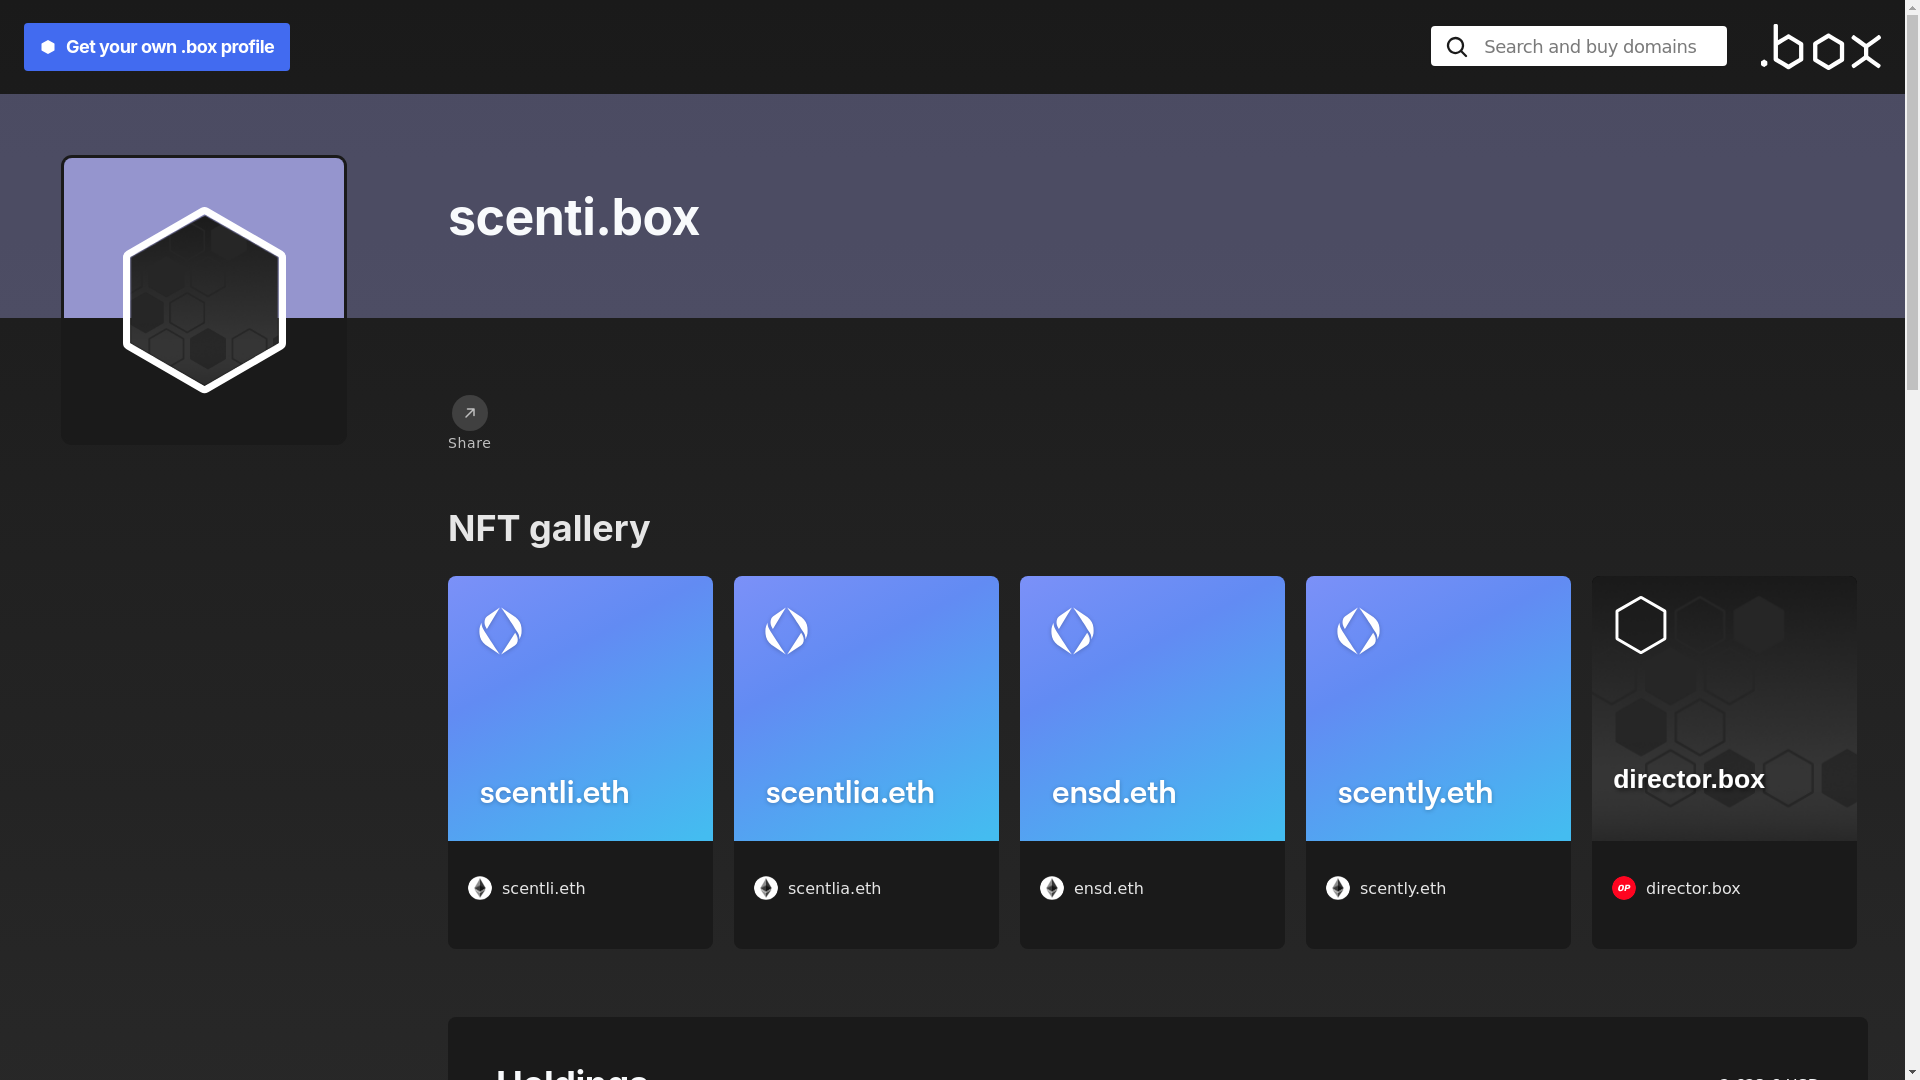Focus the Search and buy domains field
This screenshot has height=1080, width=1920.
pos(1578,46)
